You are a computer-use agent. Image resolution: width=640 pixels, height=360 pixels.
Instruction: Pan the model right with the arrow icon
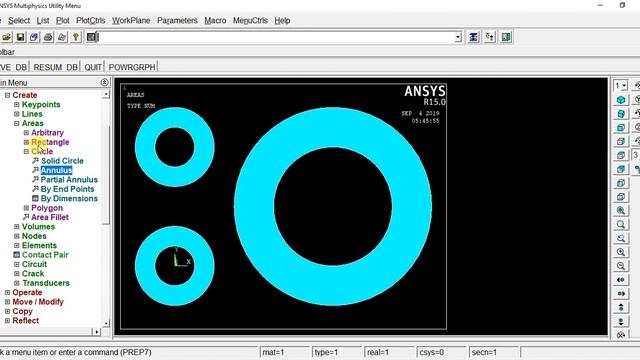point(621,294)
